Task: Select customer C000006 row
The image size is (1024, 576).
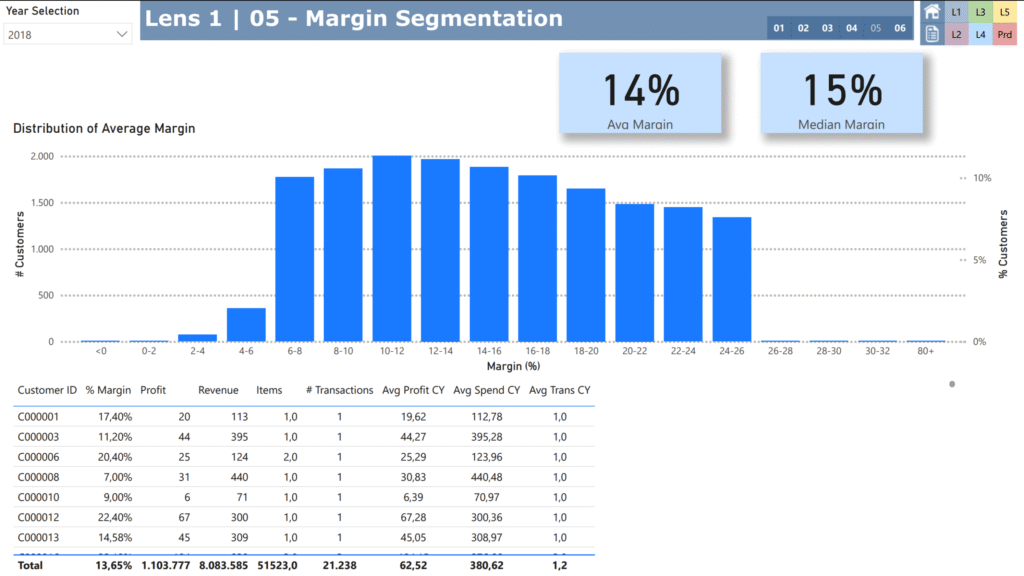Action: coord(39,455)
